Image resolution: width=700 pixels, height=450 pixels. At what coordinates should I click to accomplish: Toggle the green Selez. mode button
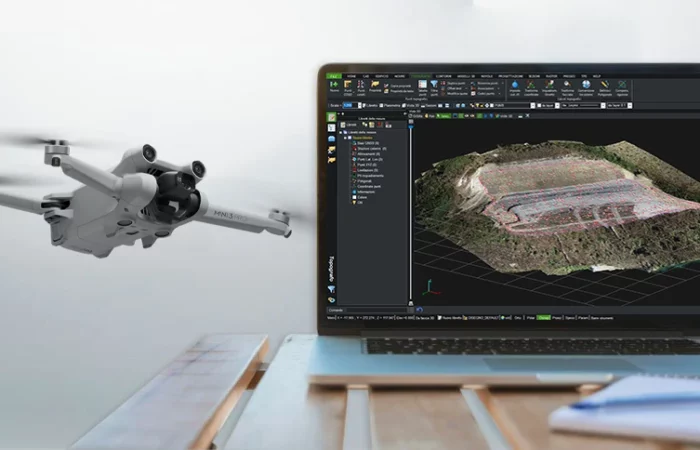coord(444,116)
